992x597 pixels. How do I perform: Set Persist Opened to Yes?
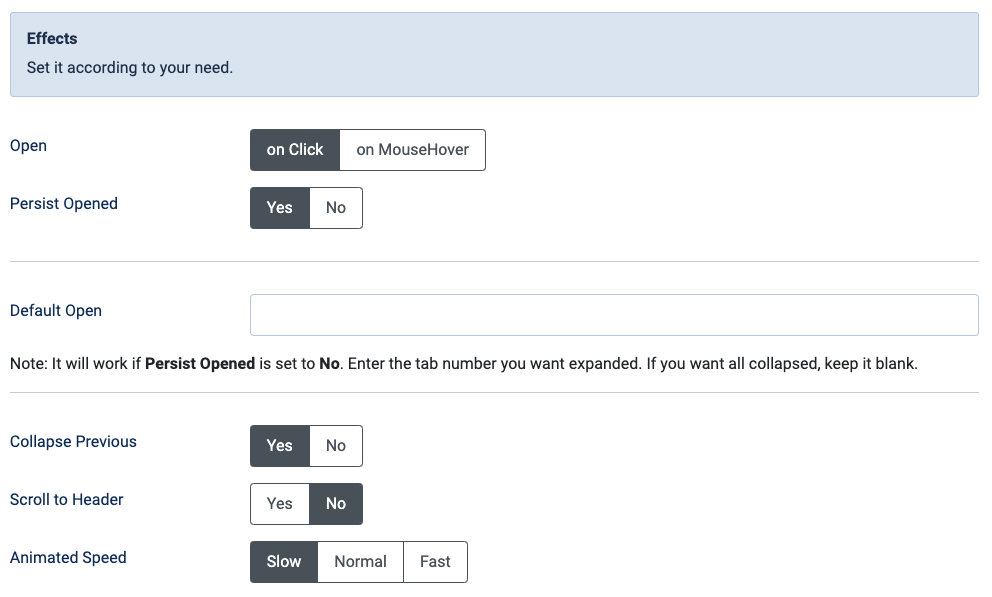pos(280,208)
